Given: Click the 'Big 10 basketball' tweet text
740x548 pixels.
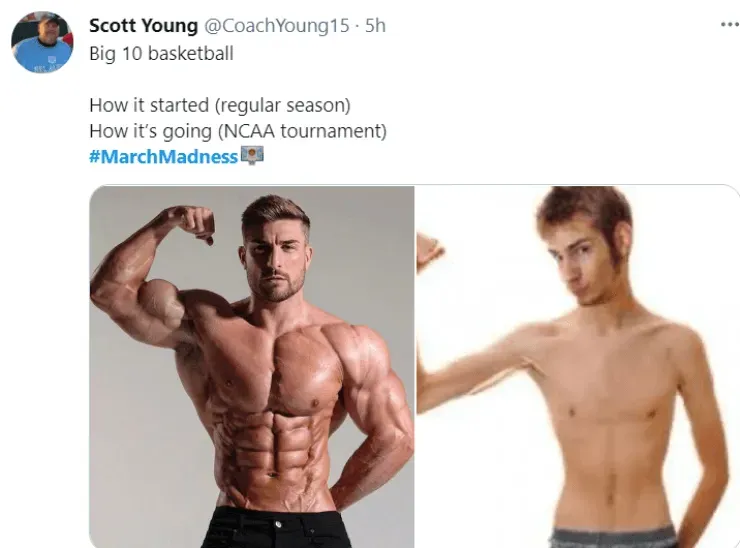Looking at the screenshot, I should [x=161, y=53].
